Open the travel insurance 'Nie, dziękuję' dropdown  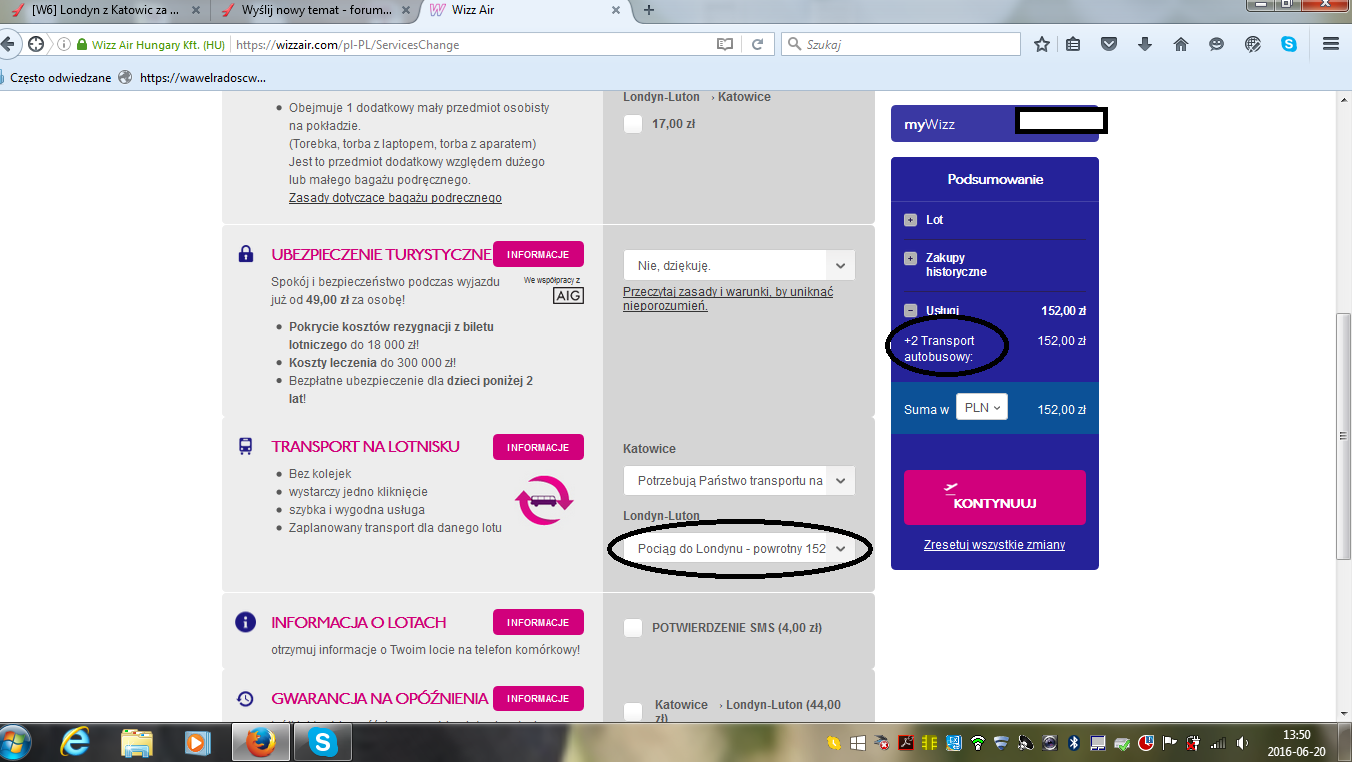pyautogui.click(x=739, y=265)
